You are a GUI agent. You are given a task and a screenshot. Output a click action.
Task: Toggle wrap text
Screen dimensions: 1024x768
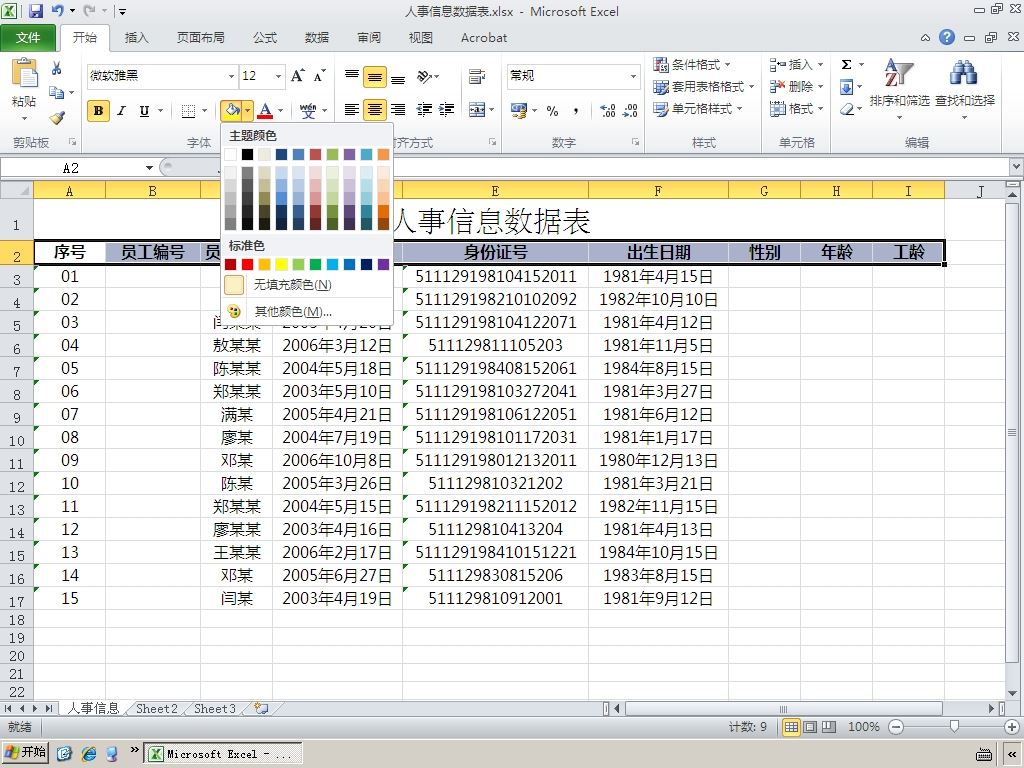tap(477, 76)
